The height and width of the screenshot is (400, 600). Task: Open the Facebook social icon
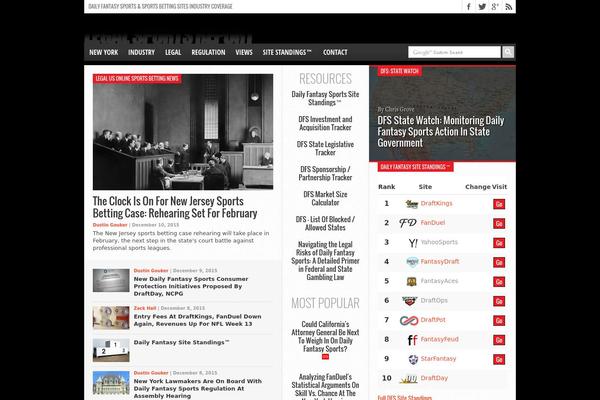pyautogui.click(x=468, y=7)
